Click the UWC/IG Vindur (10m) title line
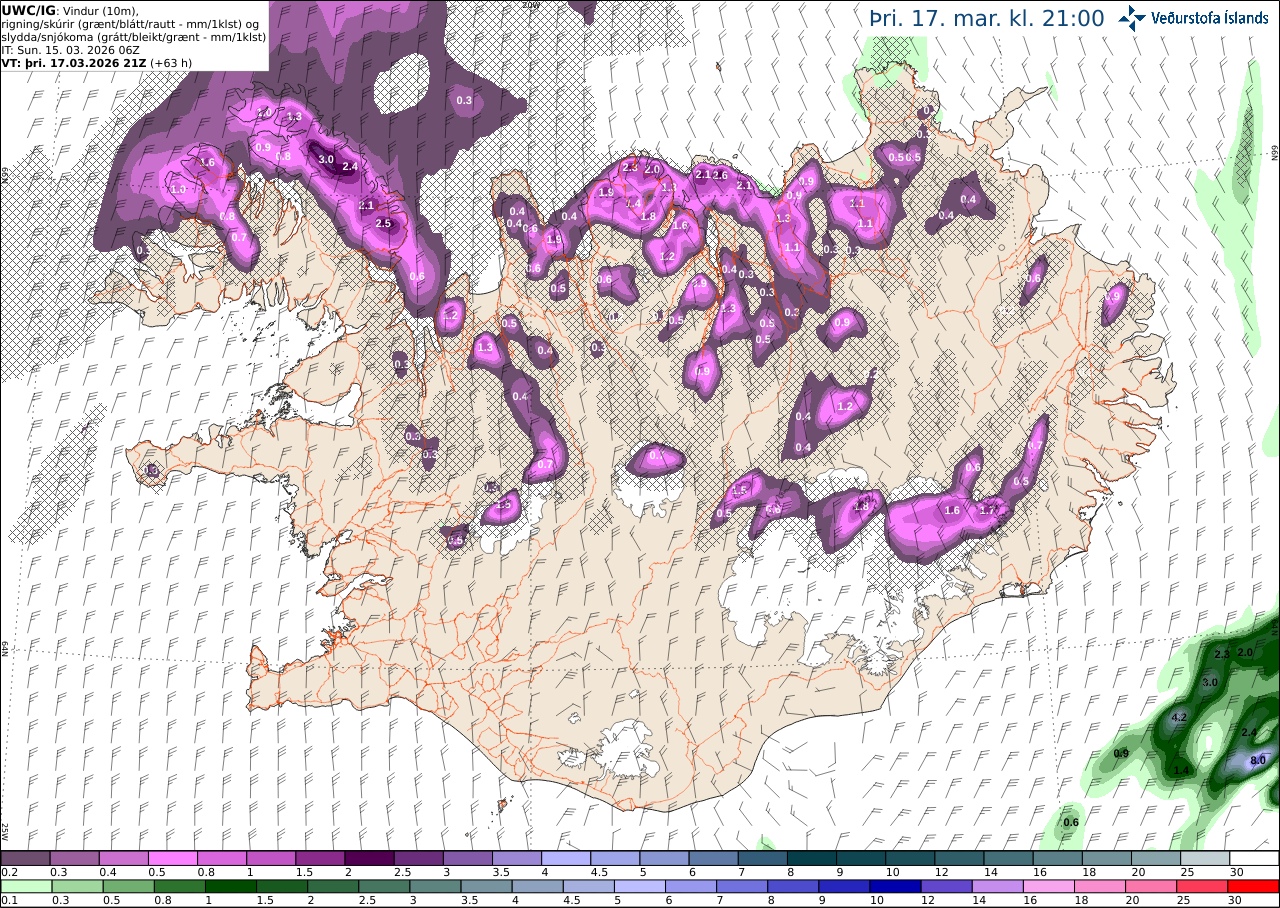This screenshot has width=1280, height=908. coord(70,10)
